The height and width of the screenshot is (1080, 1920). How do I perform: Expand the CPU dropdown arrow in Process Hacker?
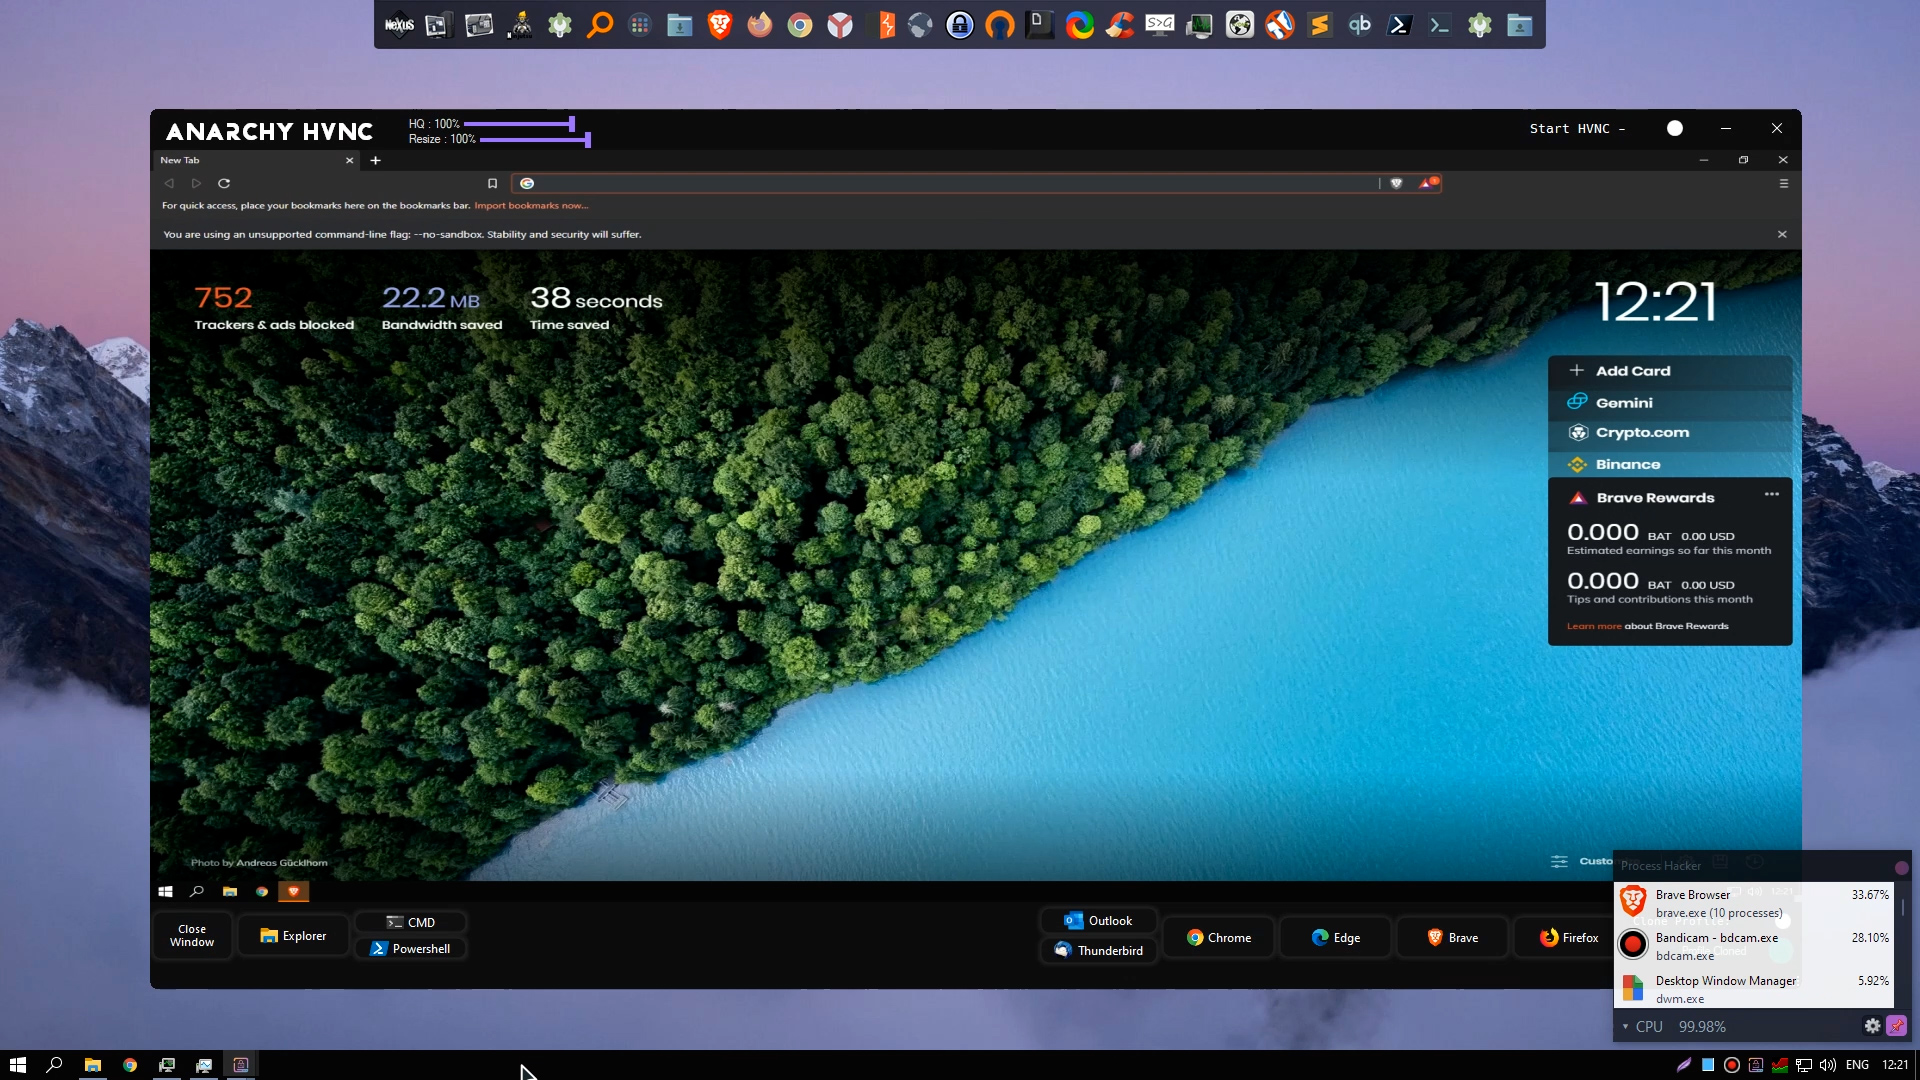pos(1625,1027)
